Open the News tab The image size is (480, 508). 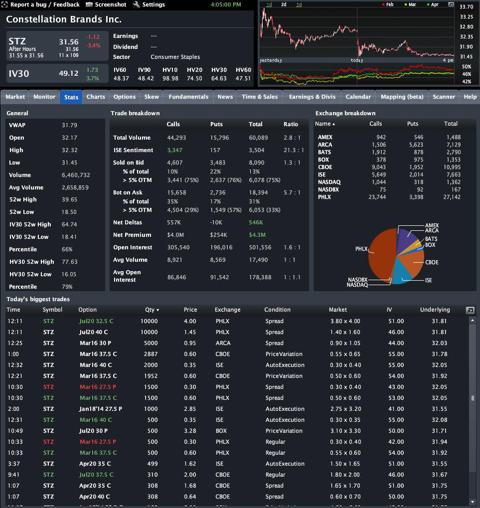225,97
